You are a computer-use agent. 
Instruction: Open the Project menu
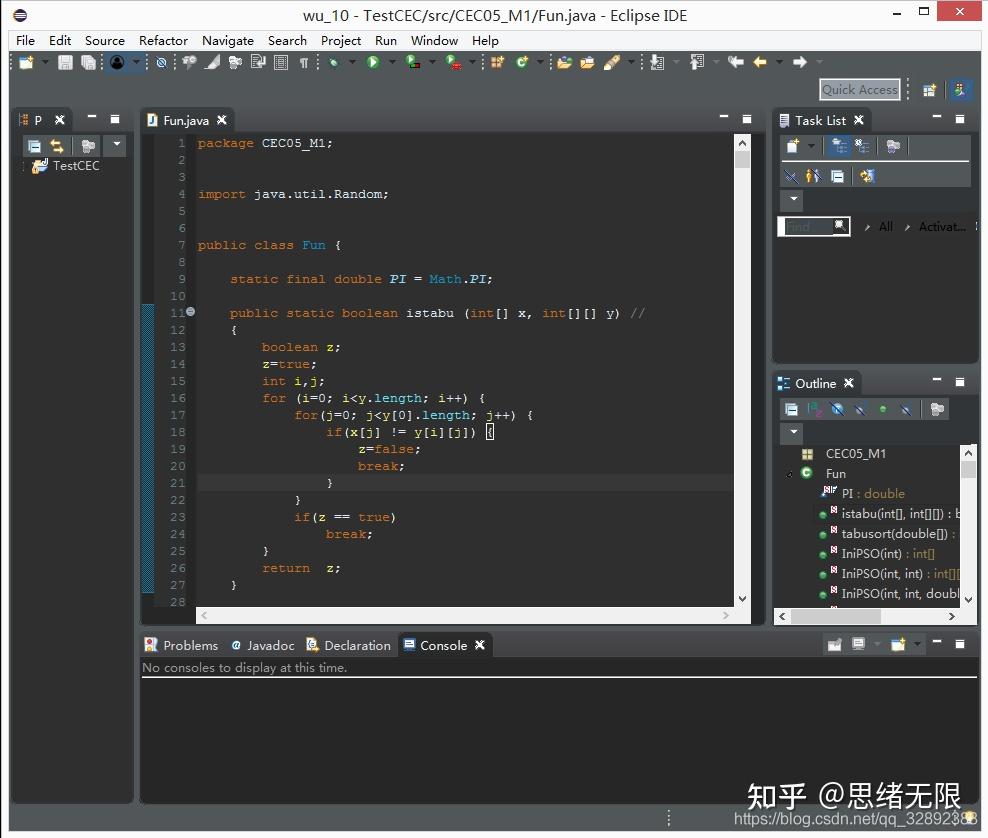click(x=340, y=40)
